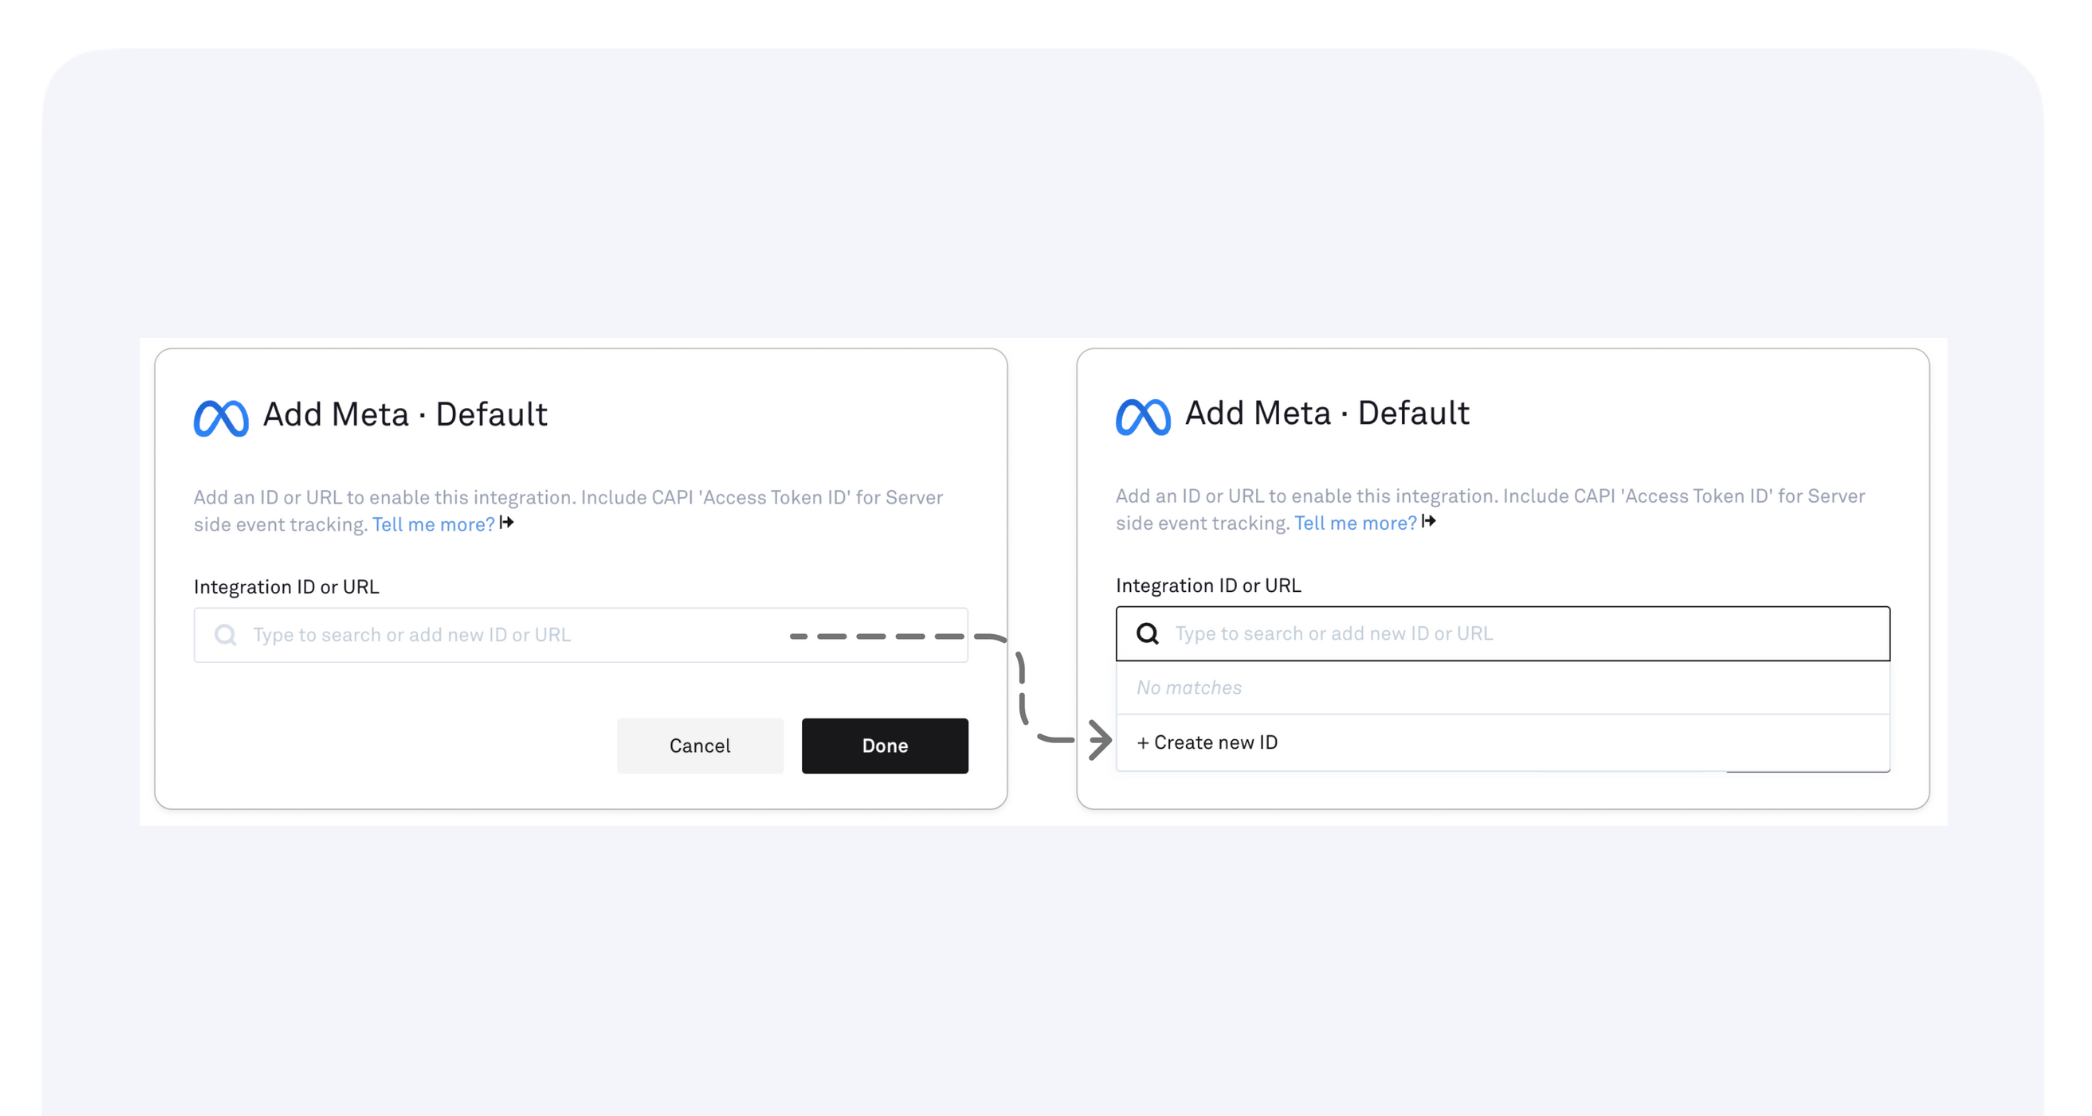
Task: Click the 'Add Meta · Default' title on the left
Action: coord(405,414)
